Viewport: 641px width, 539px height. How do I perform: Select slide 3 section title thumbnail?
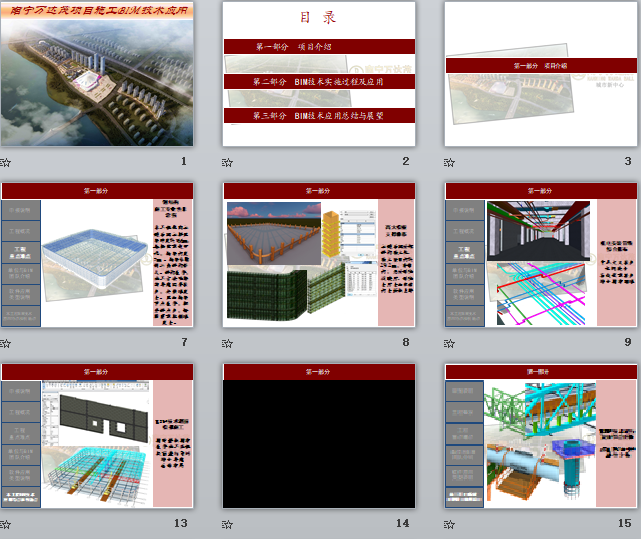click(541, 74)
